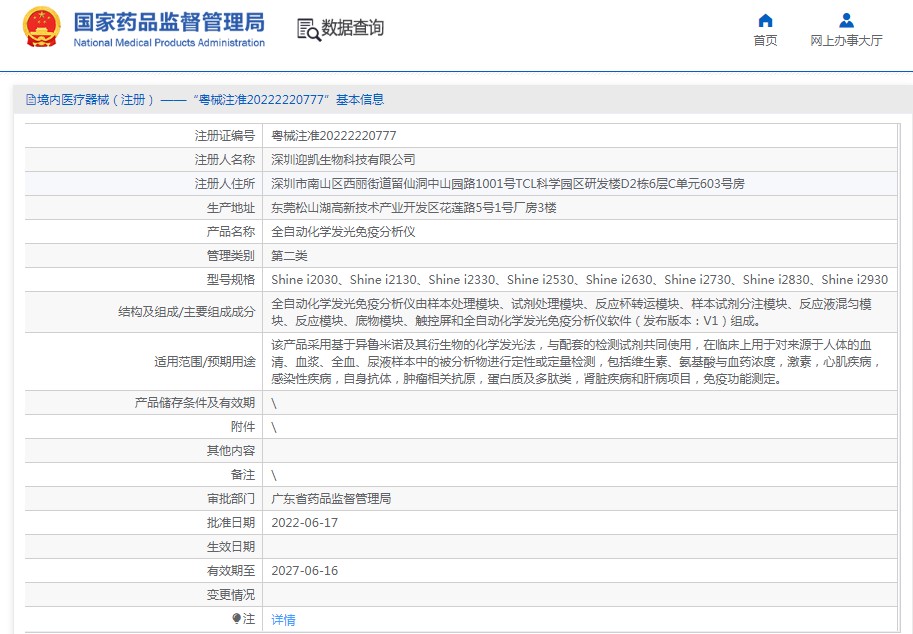Screen dimensions: 913x634
Task: Select management category value 第二类
Action: 289,256
